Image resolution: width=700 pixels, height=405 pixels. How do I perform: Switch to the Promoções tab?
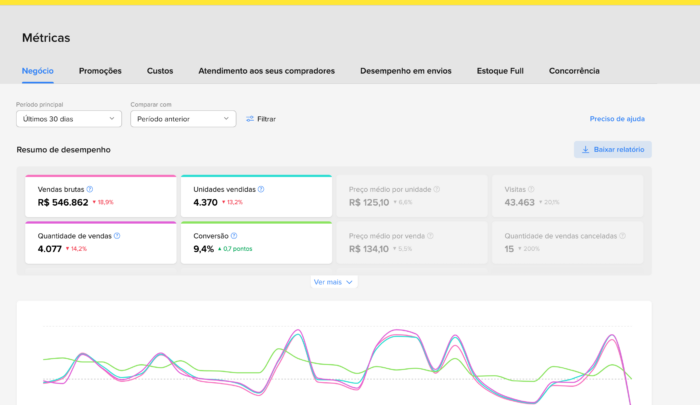click(x=100, y=71)
